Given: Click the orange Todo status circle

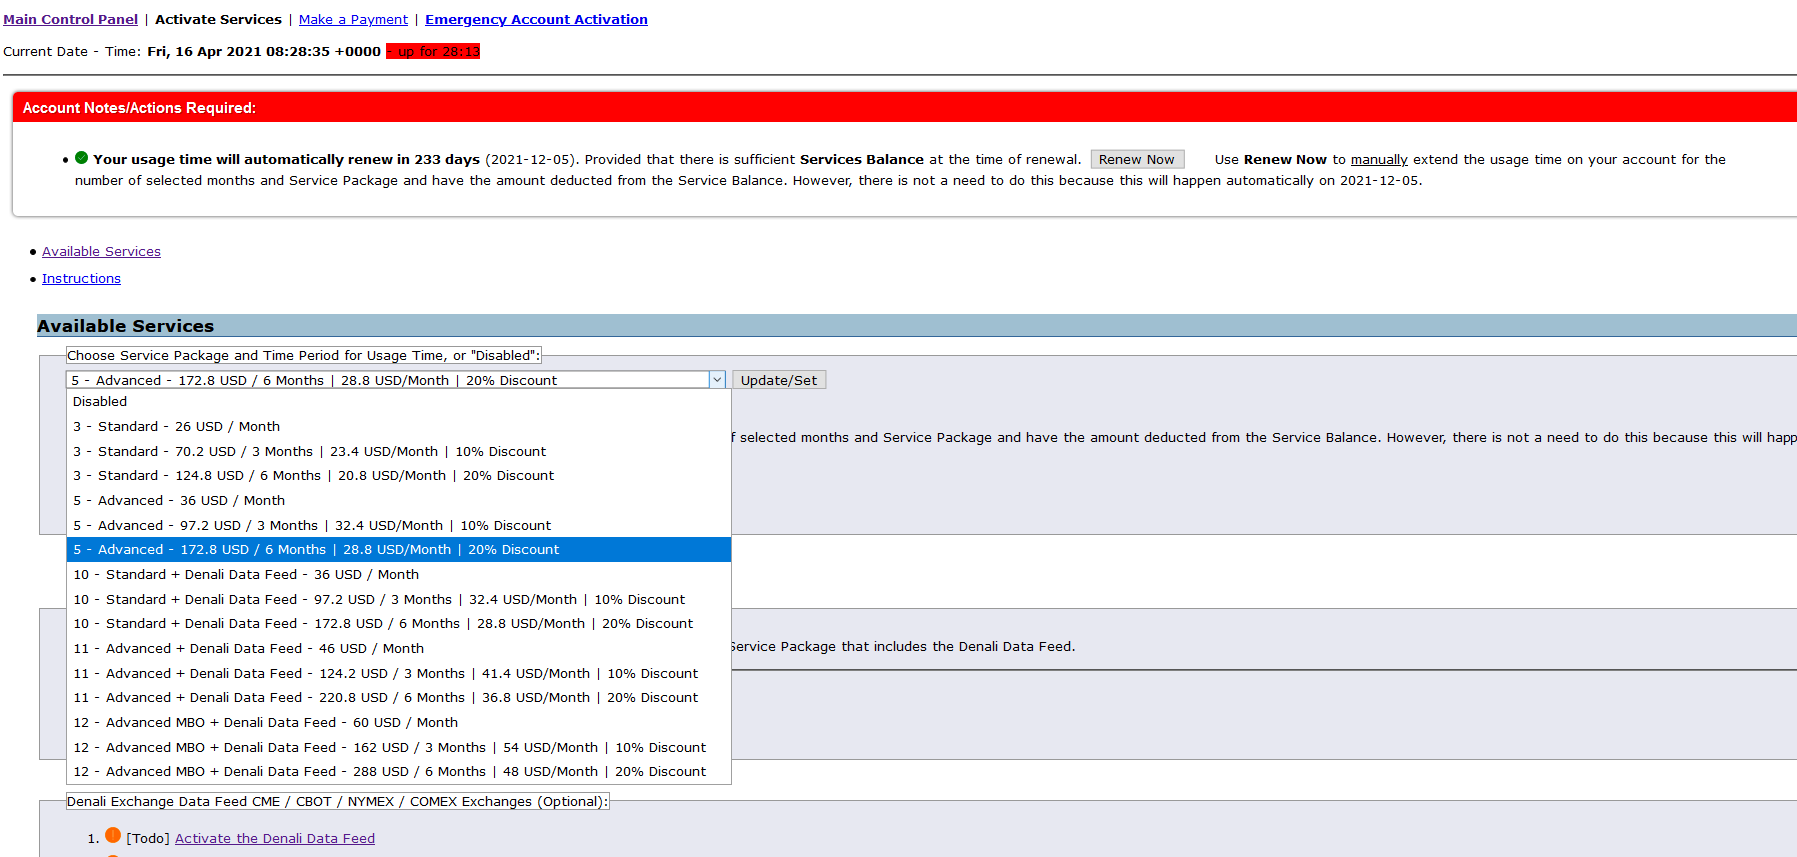Looking at the screenshot, I should pos(113,835).
